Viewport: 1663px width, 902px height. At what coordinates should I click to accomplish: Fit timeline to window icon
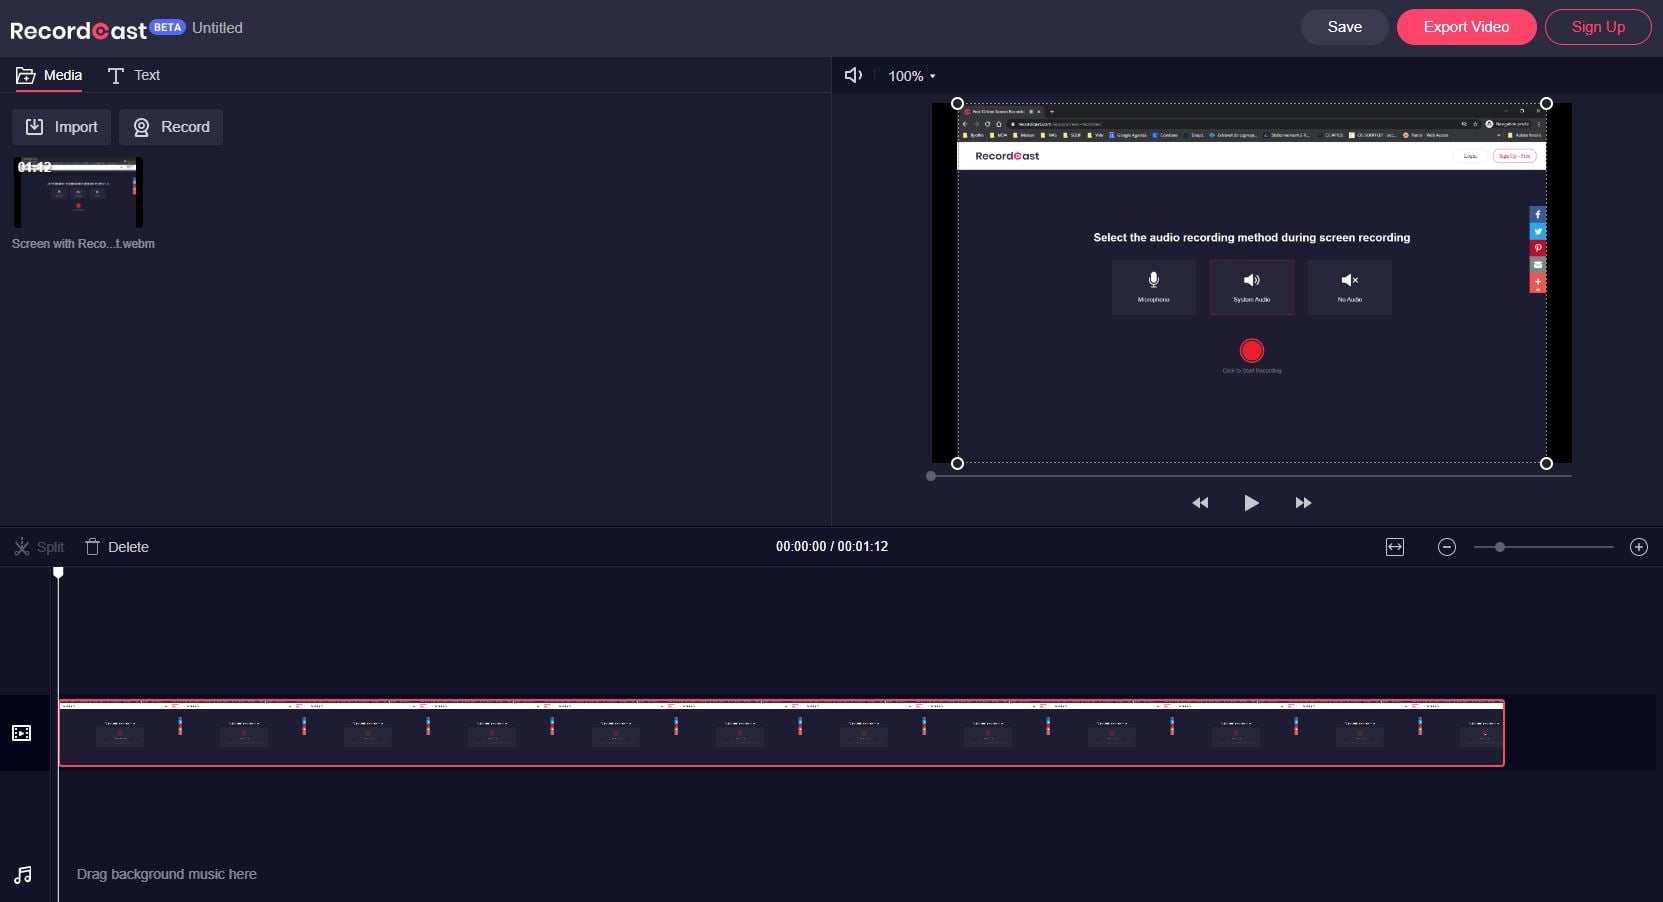coord(1395,547)
